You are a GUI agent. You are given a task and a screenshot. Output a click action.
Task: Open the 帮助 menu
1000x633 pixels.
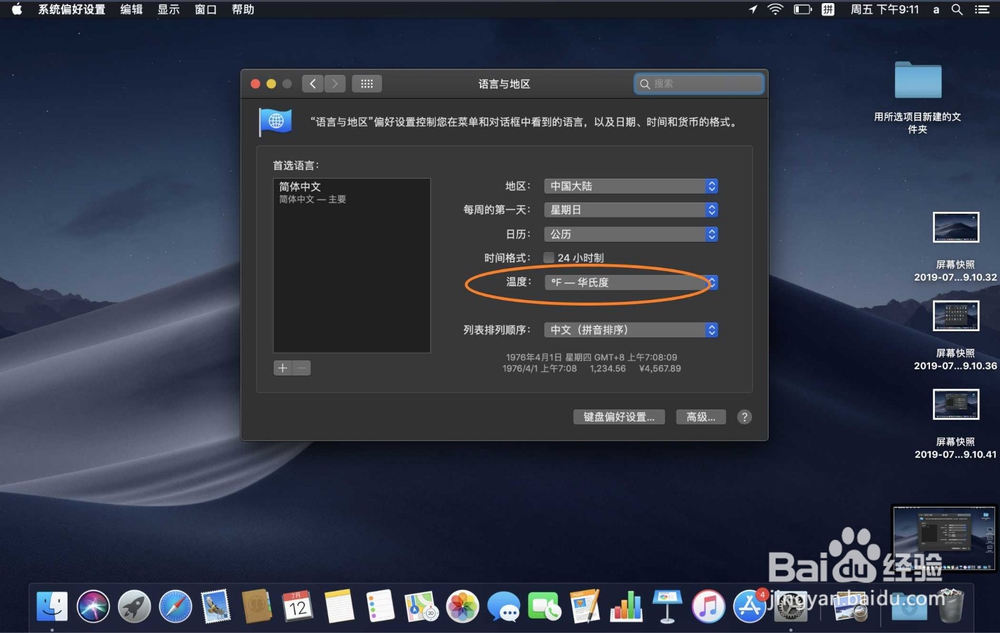(x=243, y=10)
